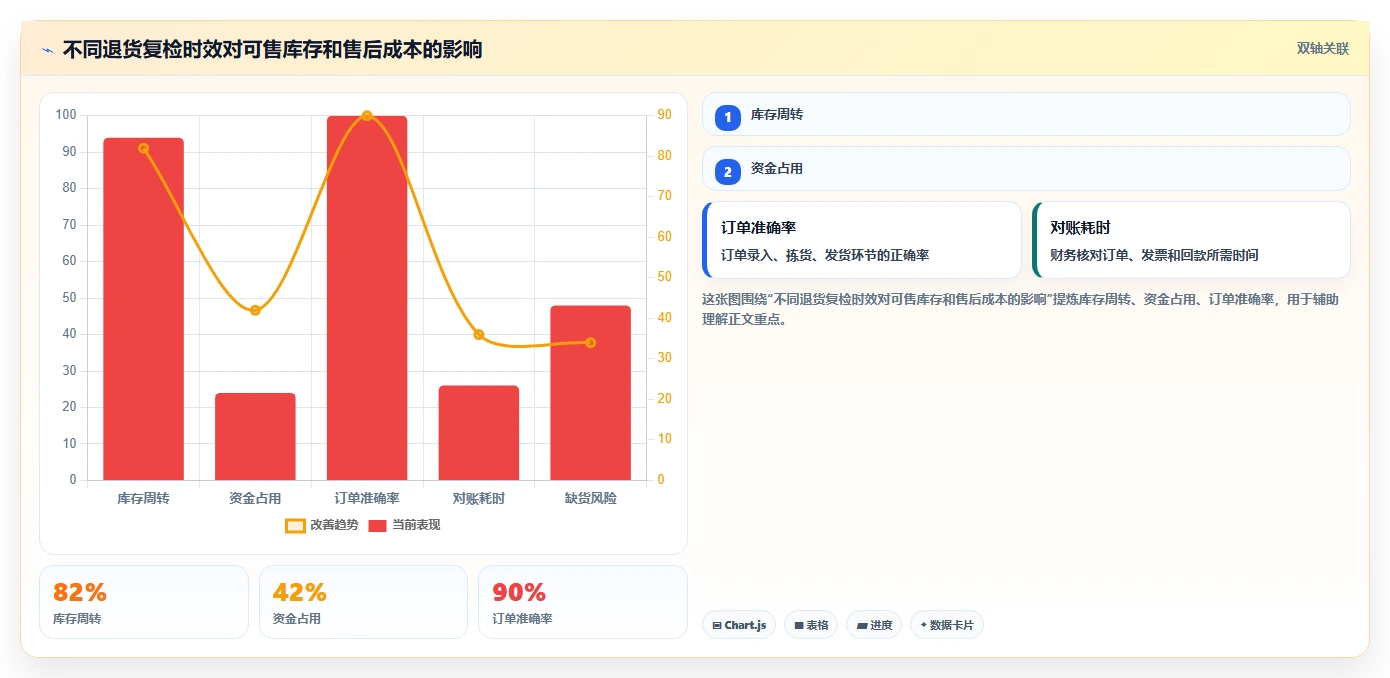
Task: Click the 对账耗时 x-axis label
Action: pyautogui.click(x=479, y=498)
